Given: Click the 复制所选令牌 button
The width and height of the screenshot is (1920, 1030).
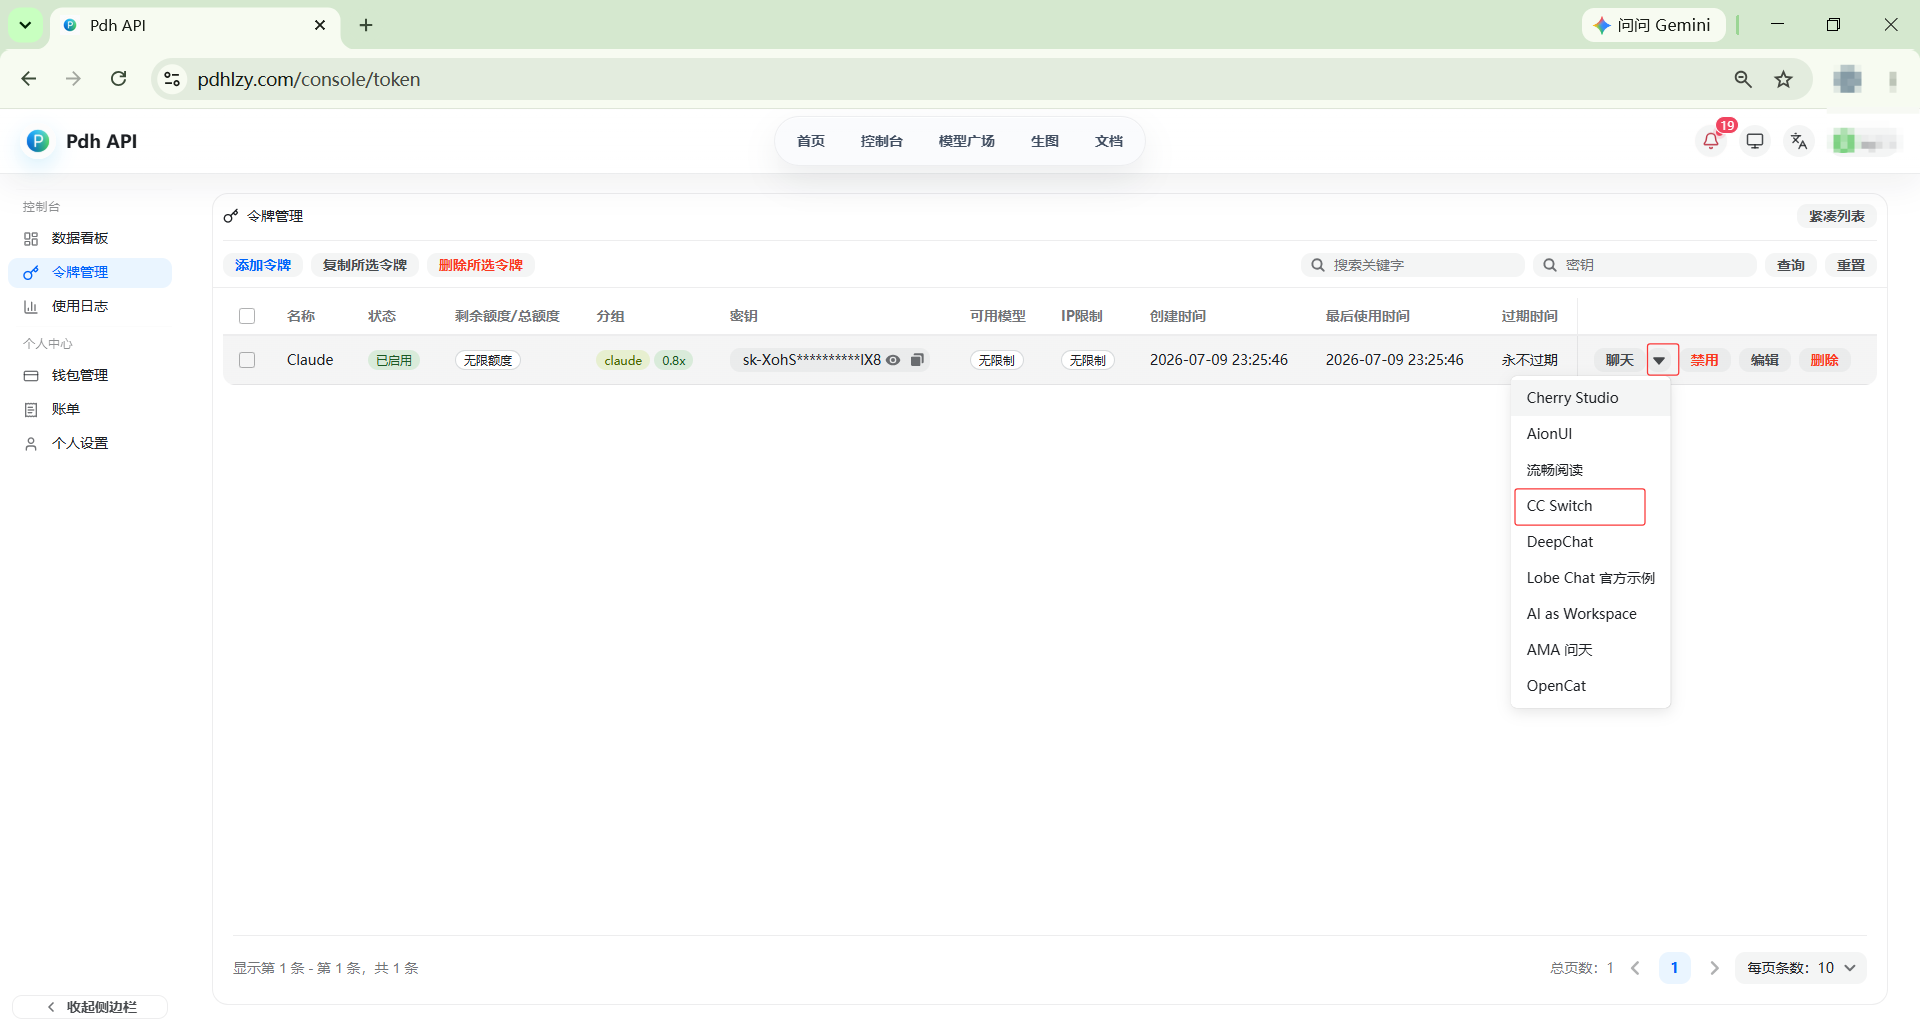Looking at the screenshot, I should [x=365, y=265].
